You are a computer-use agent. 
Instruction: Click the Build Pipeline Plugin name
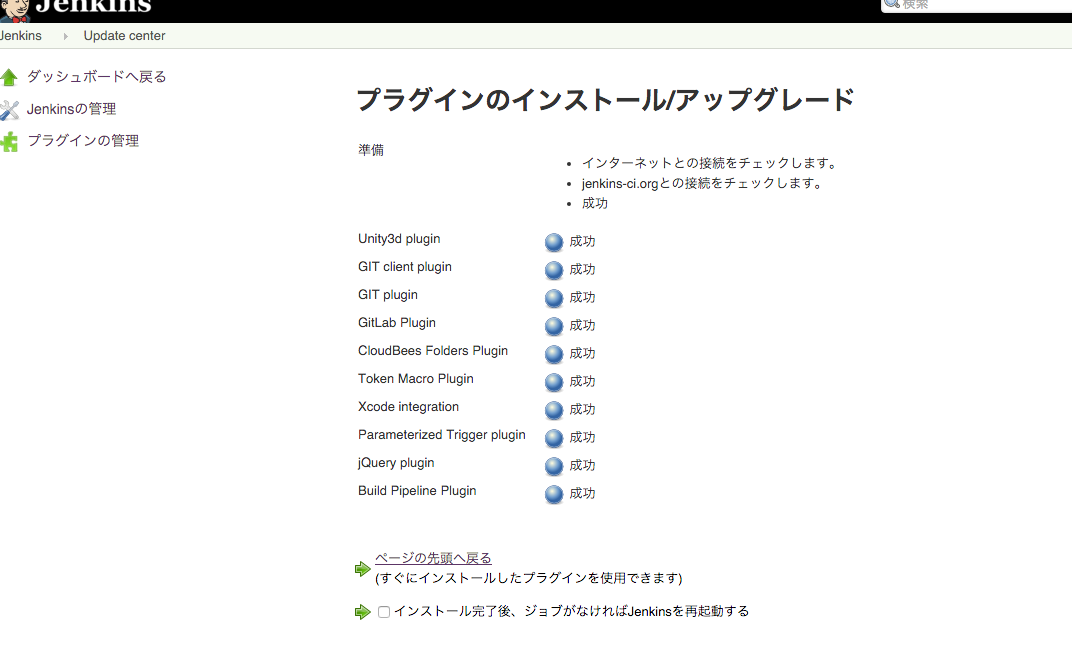[417, 491]
